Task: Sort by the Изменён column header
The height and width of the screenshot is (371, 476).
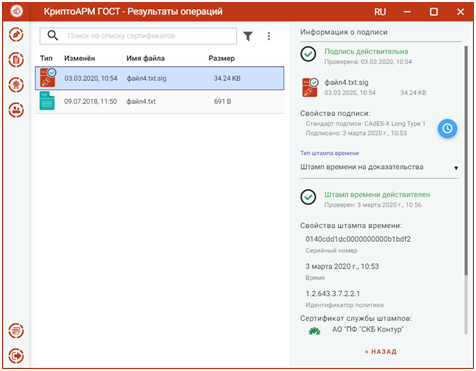Action: point(80,58)
